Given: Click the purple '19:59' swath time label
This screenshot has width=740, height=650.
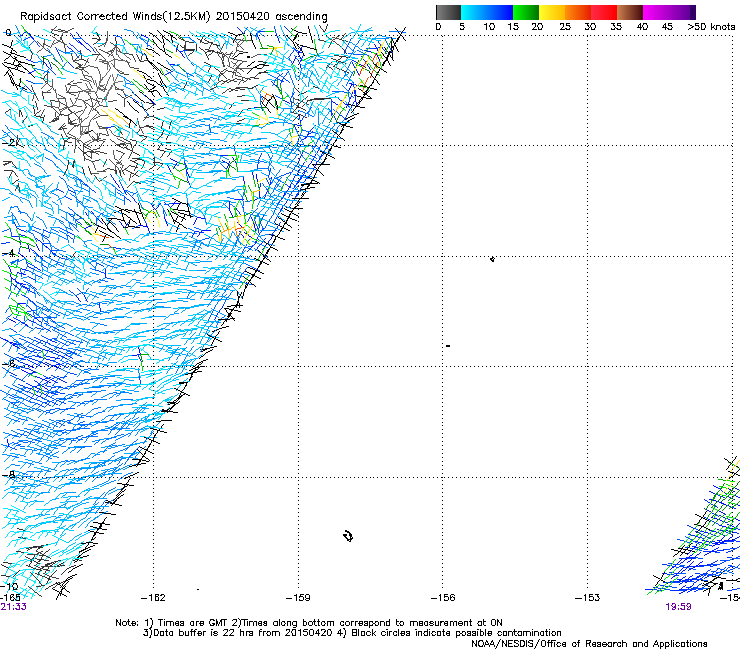Looking at the screenshot, I should (x=678, y=607).
